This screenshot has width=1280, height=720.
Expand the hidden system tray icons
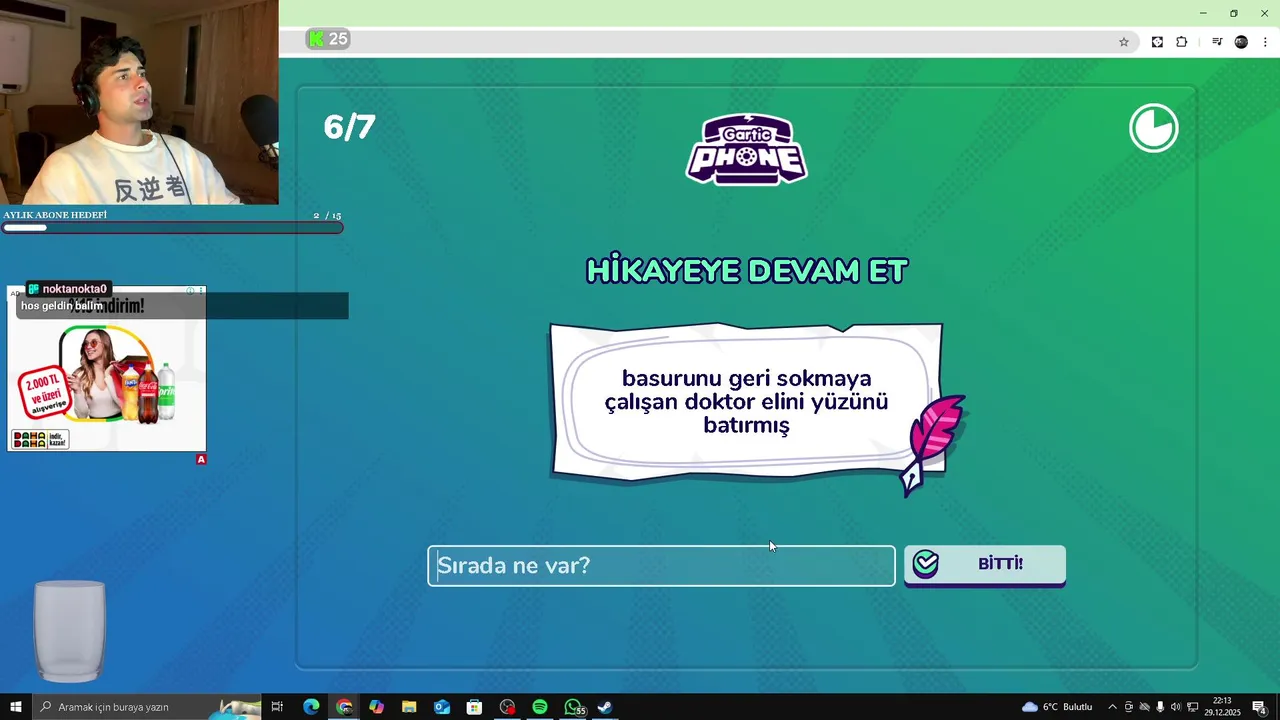click(1112, 707)
